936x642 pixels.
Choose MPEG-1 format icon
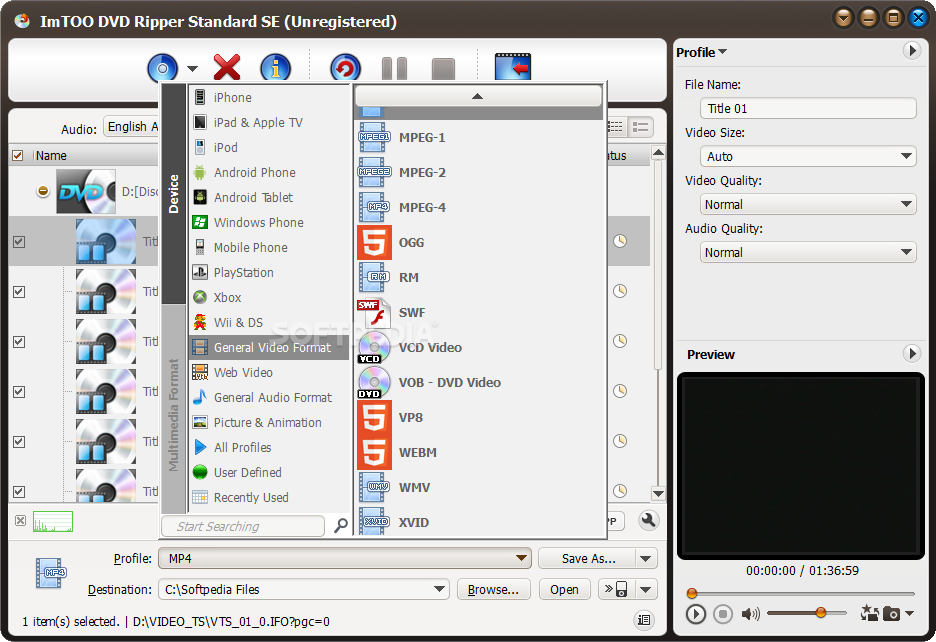click(374, 137)
